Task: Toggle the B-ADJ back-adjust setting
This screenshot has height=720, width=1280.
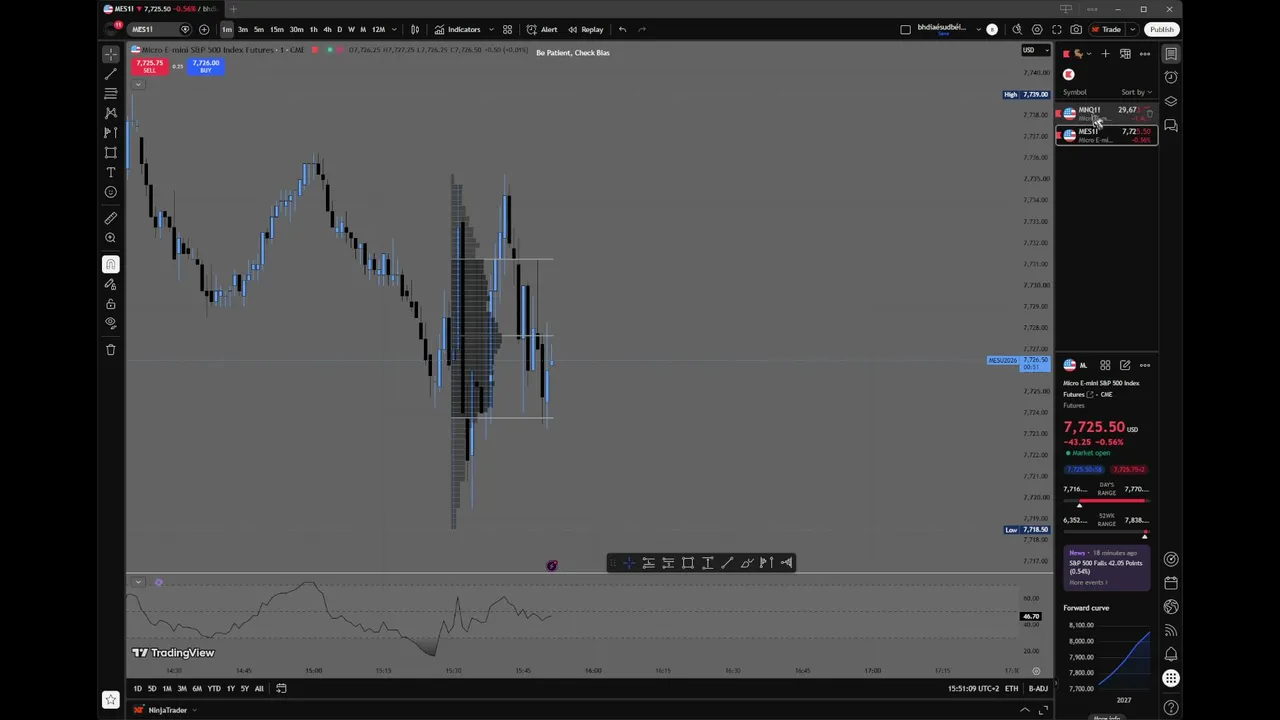Action: [x=1038, y=688]
